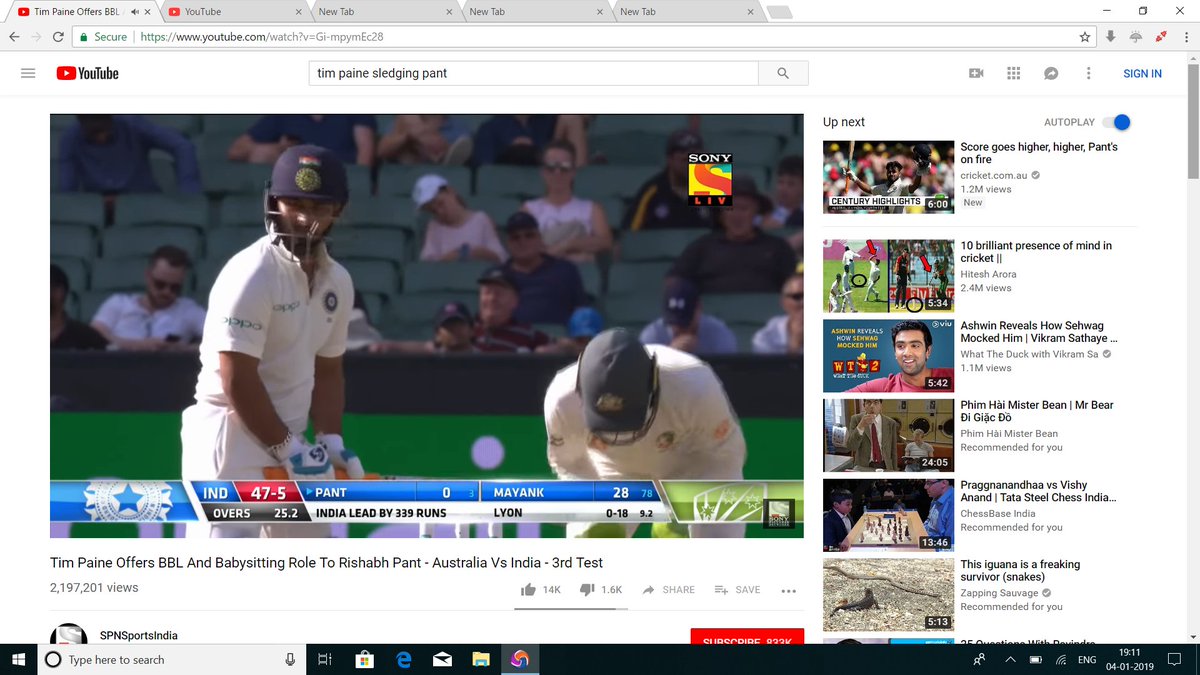This screenshot has height=675, width=1200.
Task: Click the umbrella extension icon
Action: 1136,36
